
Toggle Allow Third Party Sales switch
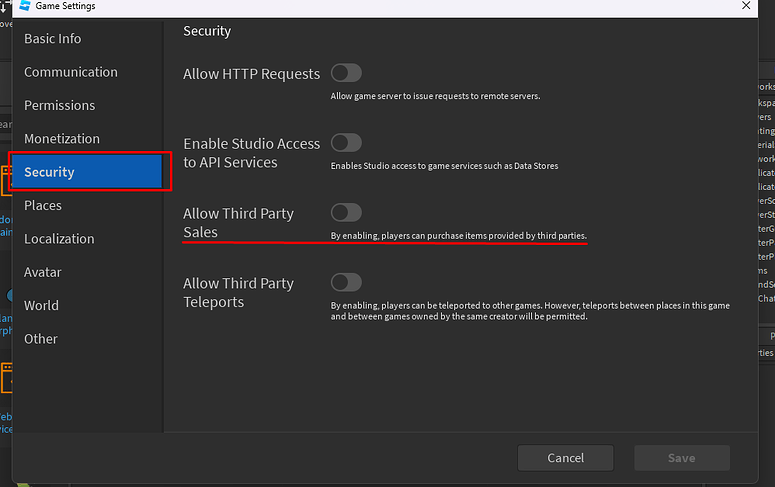click(346, 213)
